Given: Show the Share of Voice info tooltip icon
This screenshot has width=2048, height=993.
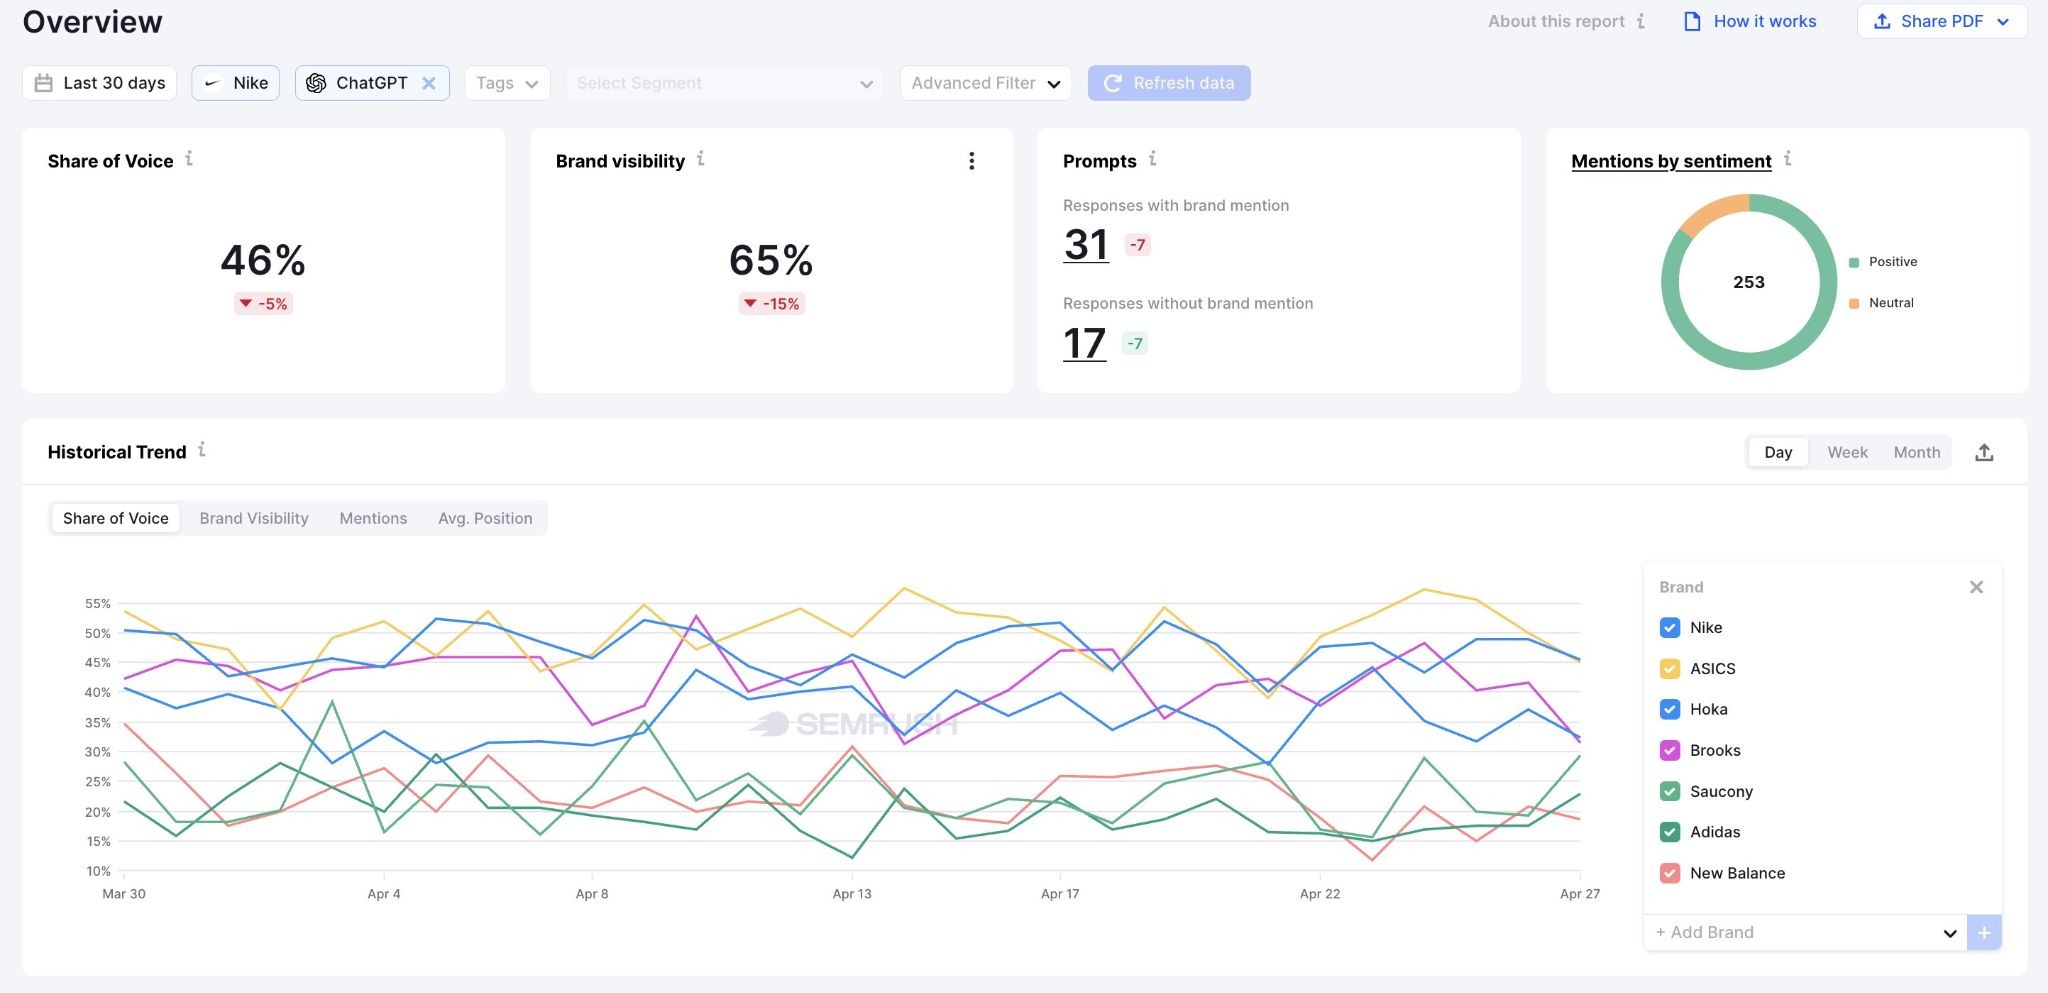Looking at the screenshot, I should 189,159.
